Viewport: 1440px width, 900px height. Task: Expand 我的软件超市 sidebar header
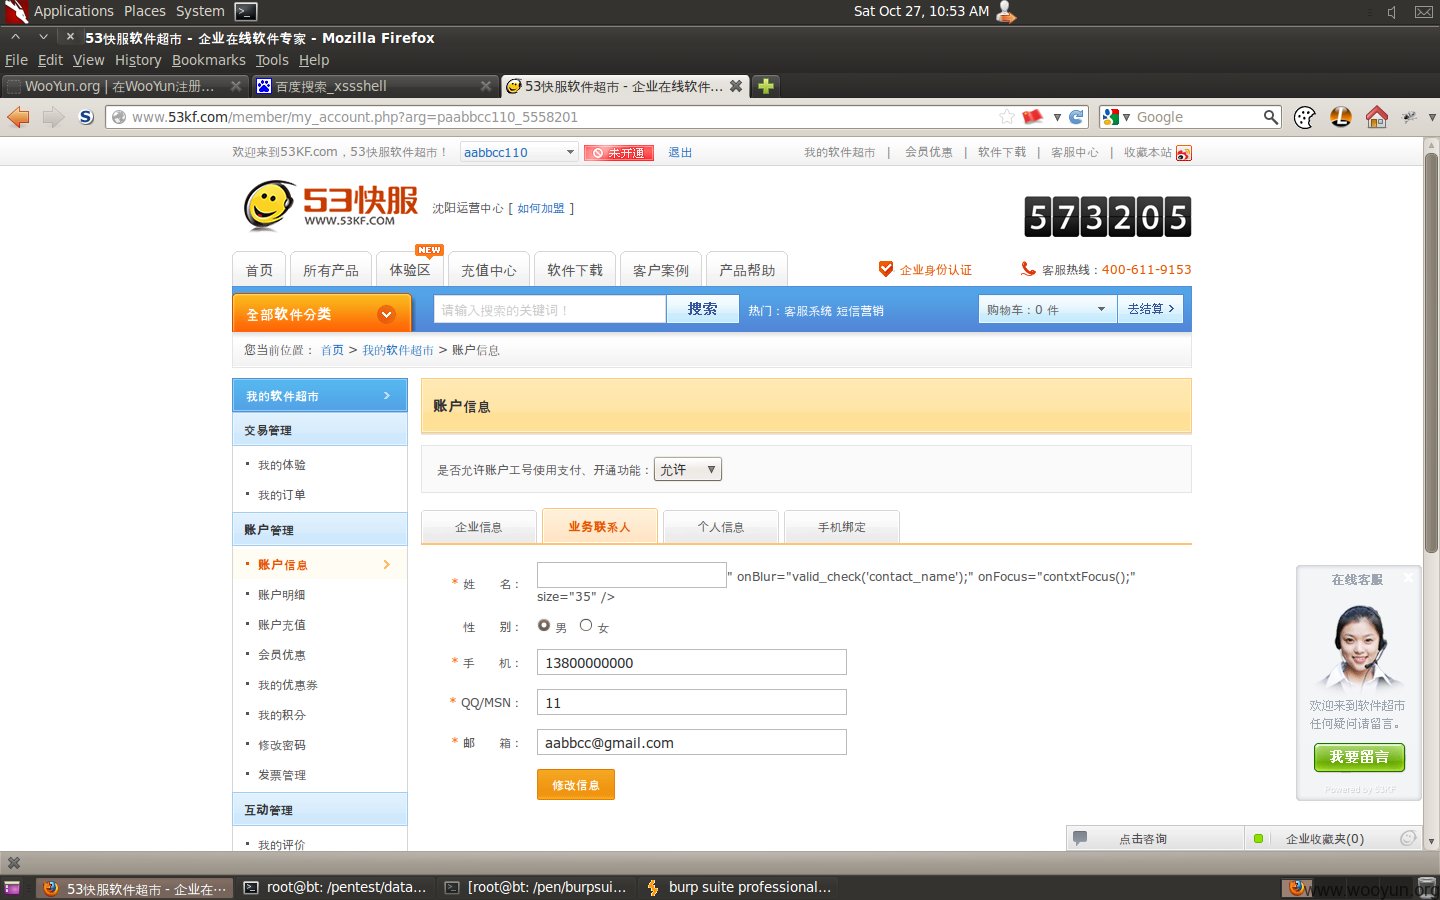(320, 396)
